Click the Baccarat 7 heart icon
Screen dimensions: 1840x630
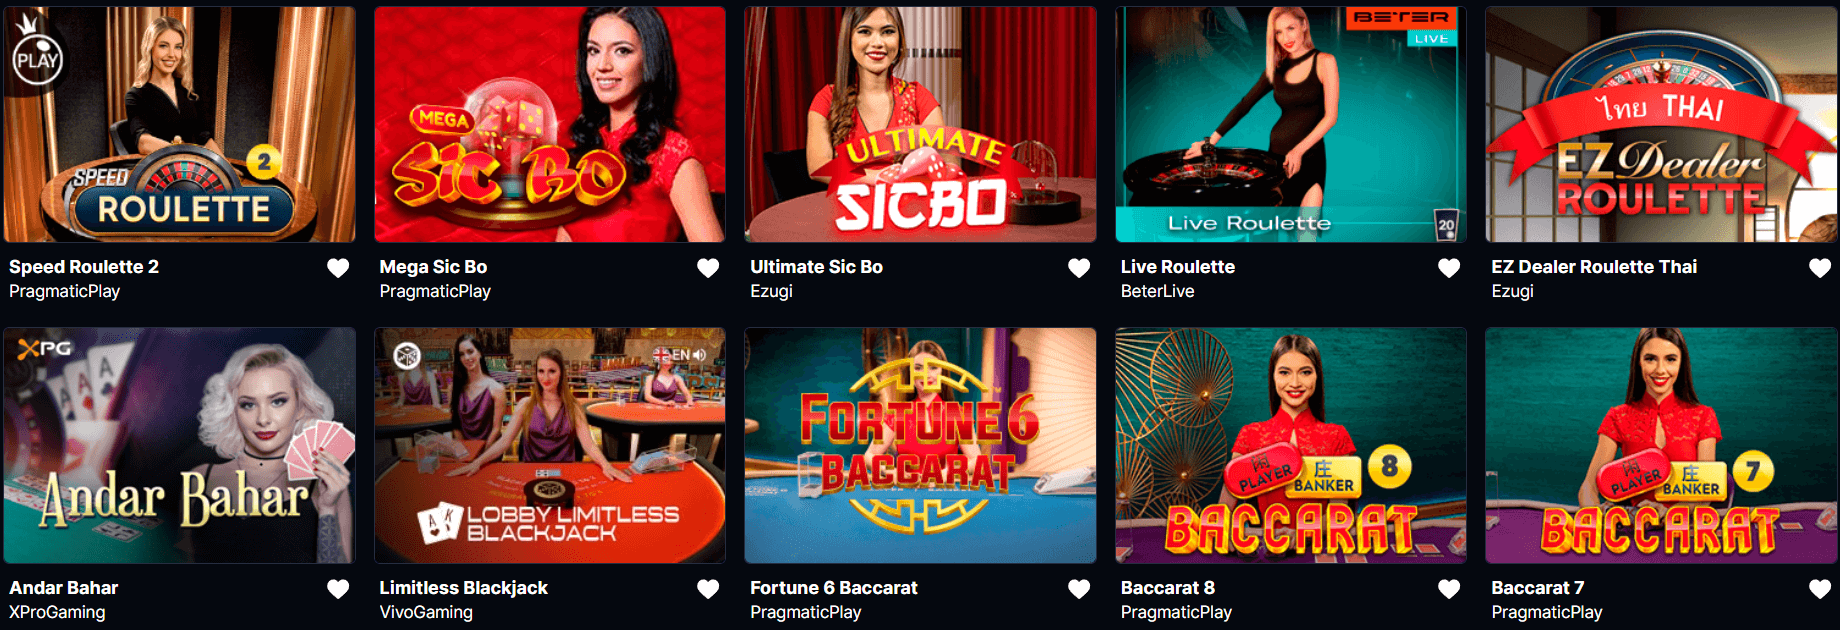[x=1820, y=589]
